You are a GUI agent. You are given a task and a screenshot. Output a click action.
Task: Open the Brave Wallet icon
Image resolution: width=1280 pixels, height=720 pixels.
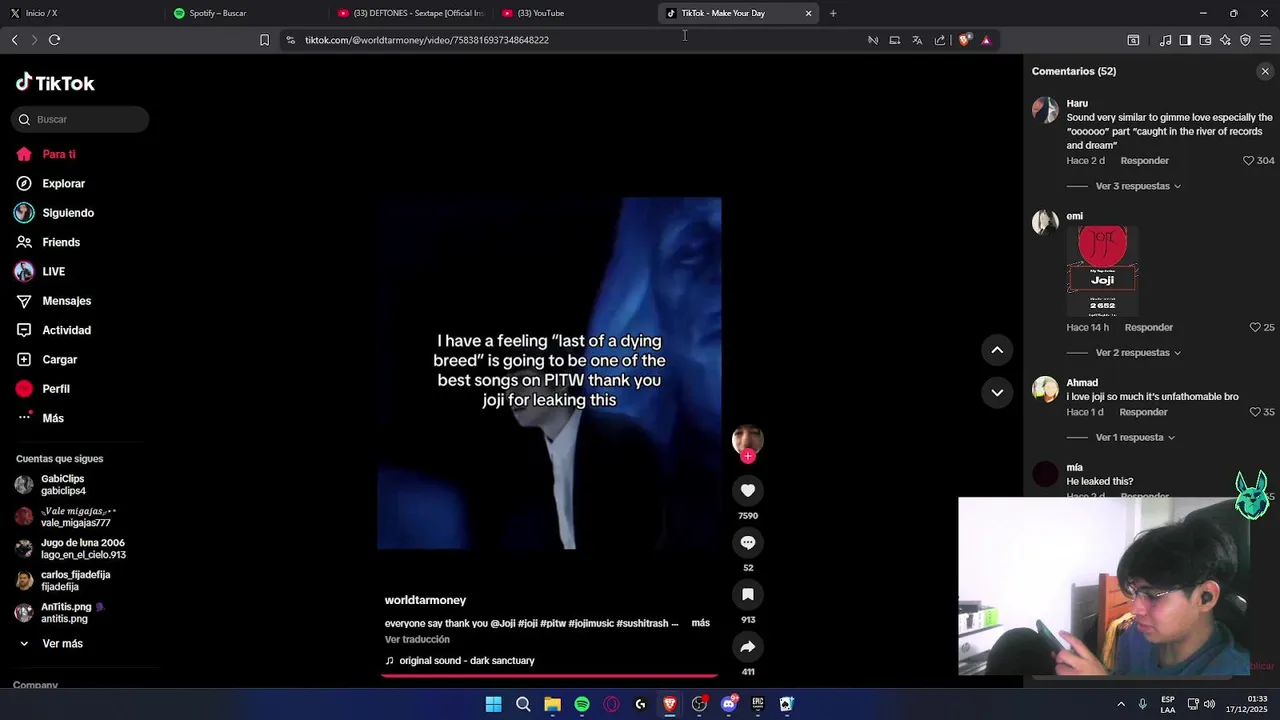tap(1205, 40)
